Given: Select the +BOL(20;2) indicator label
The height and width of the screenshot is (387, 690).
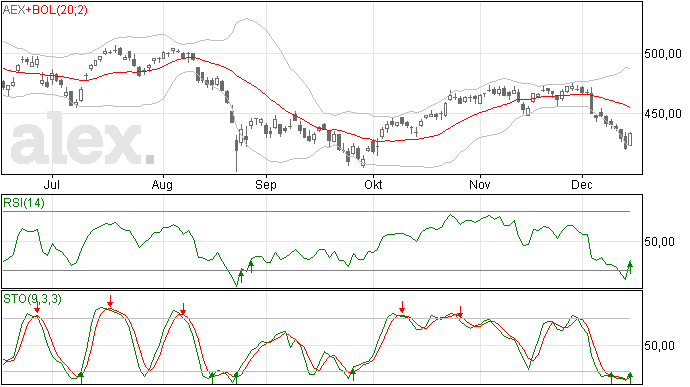Looking at the screenshot, I should pyautogui.click(x=57, y=10).
